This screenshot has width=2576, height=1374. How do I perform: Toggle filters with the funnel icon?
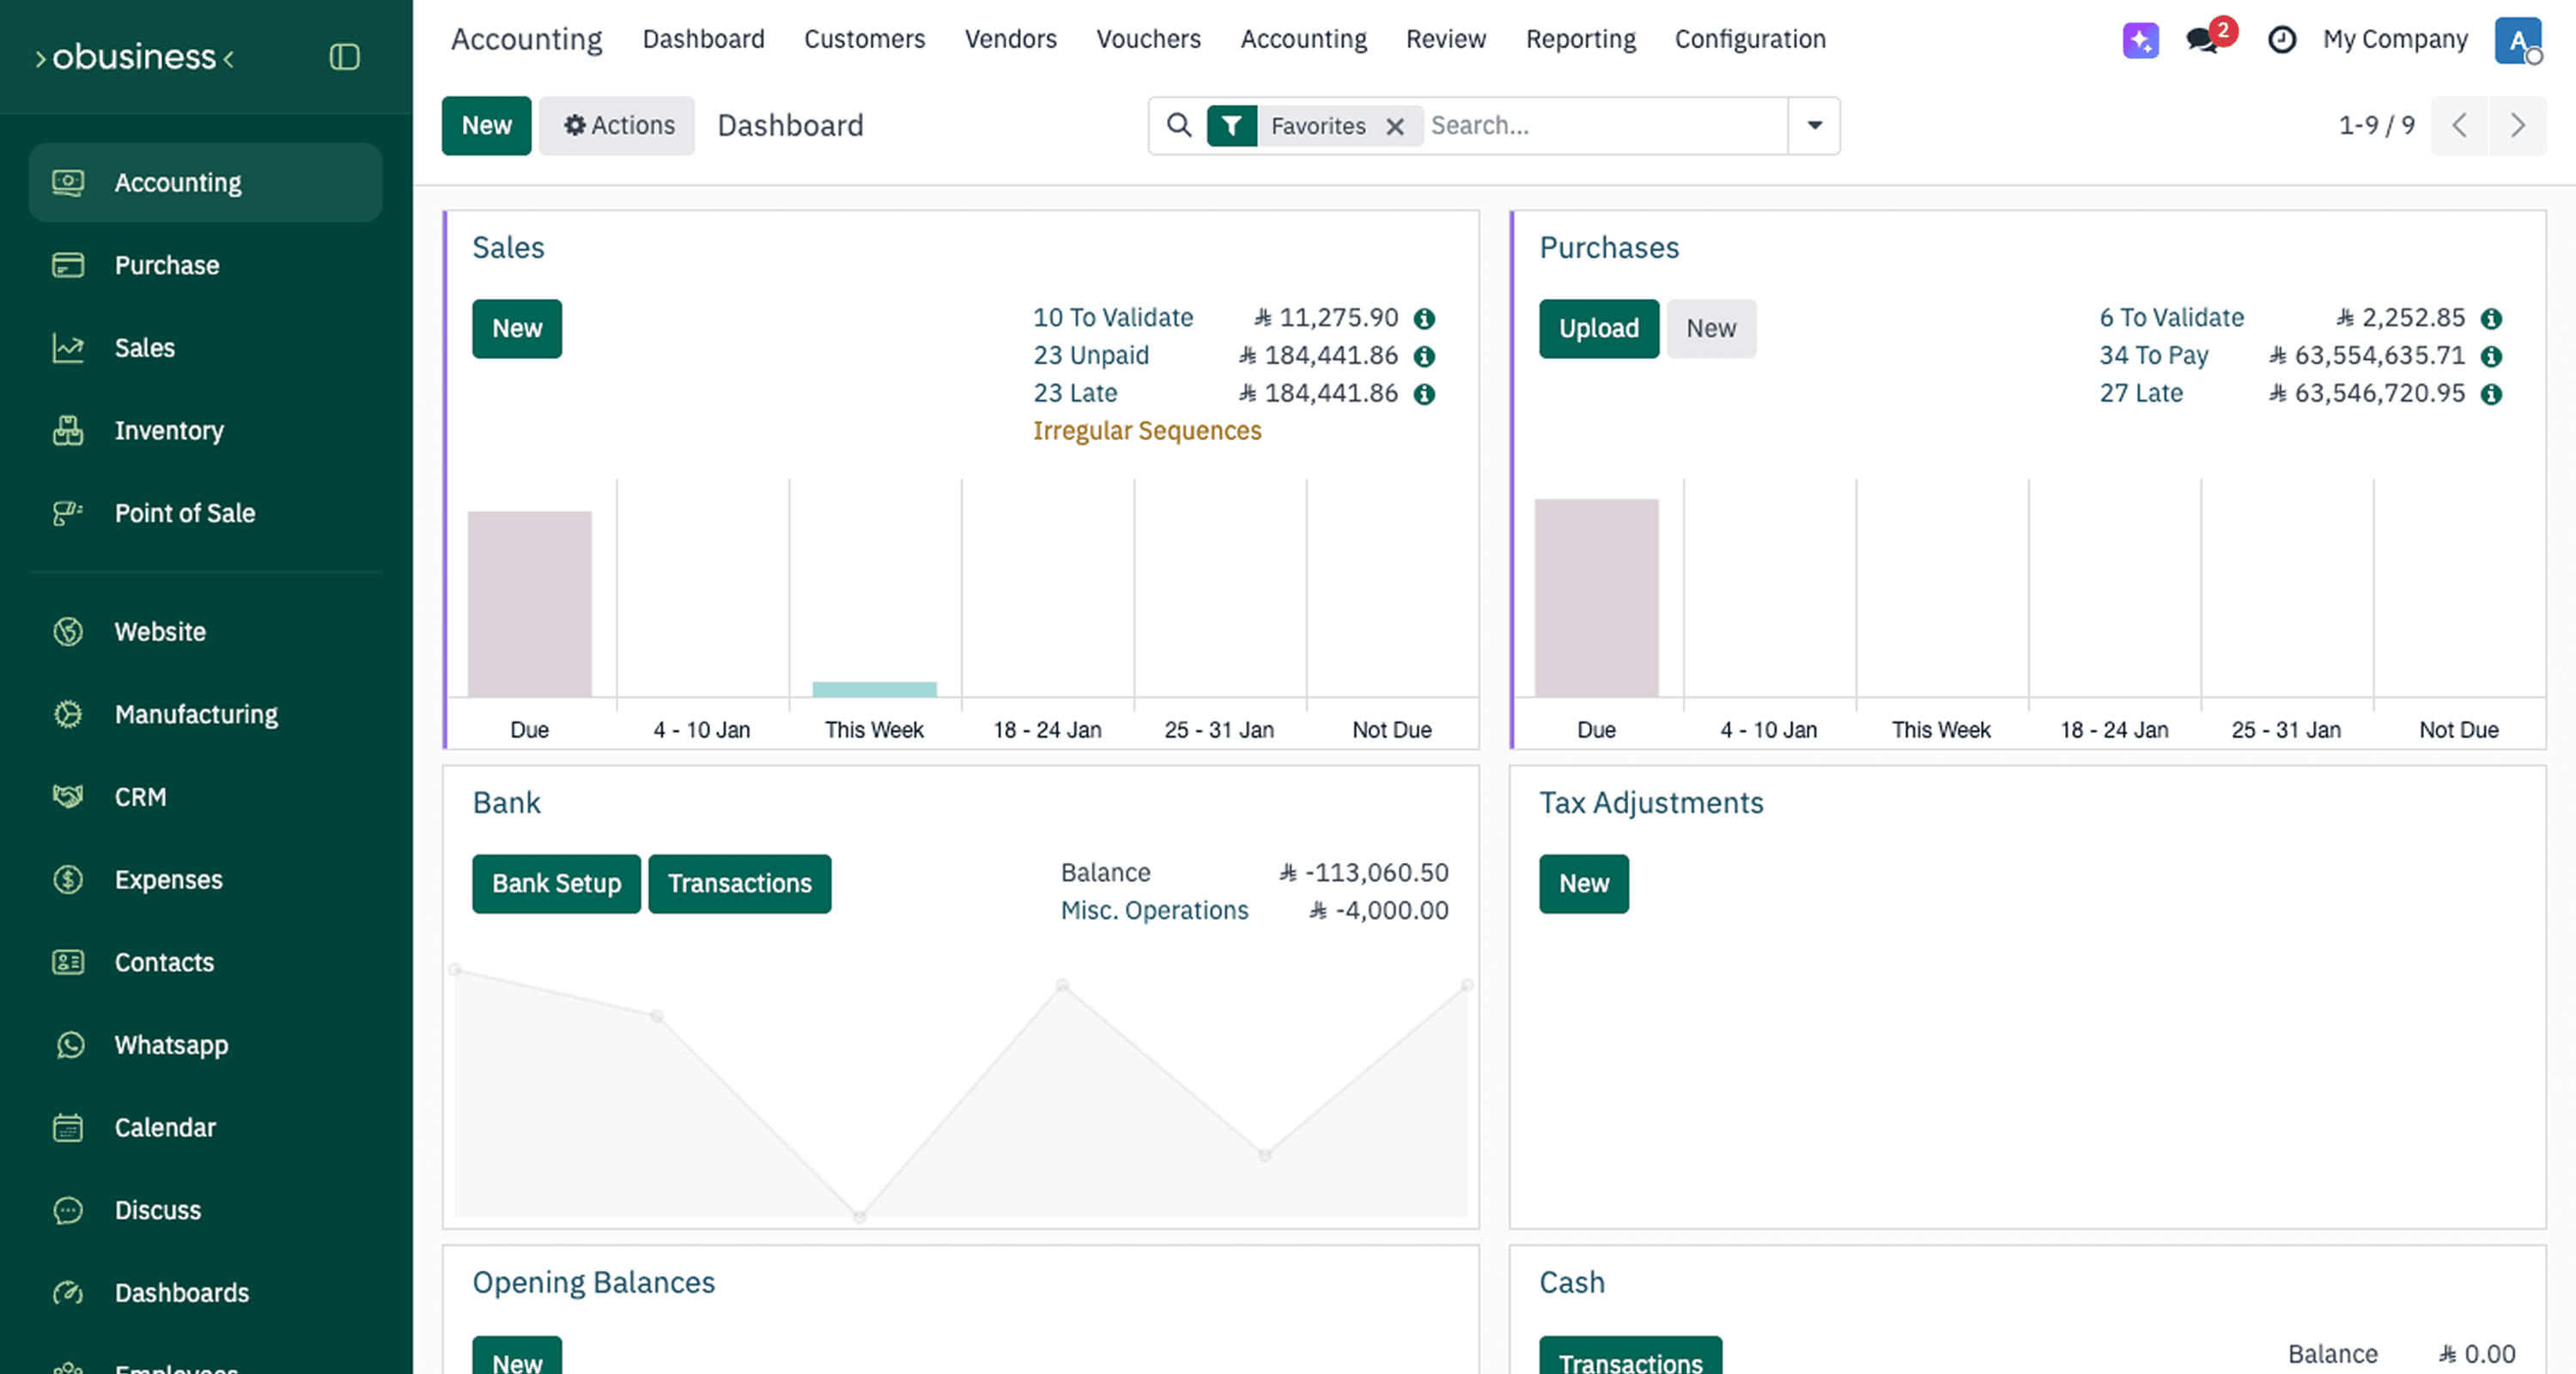[1231, 126]
